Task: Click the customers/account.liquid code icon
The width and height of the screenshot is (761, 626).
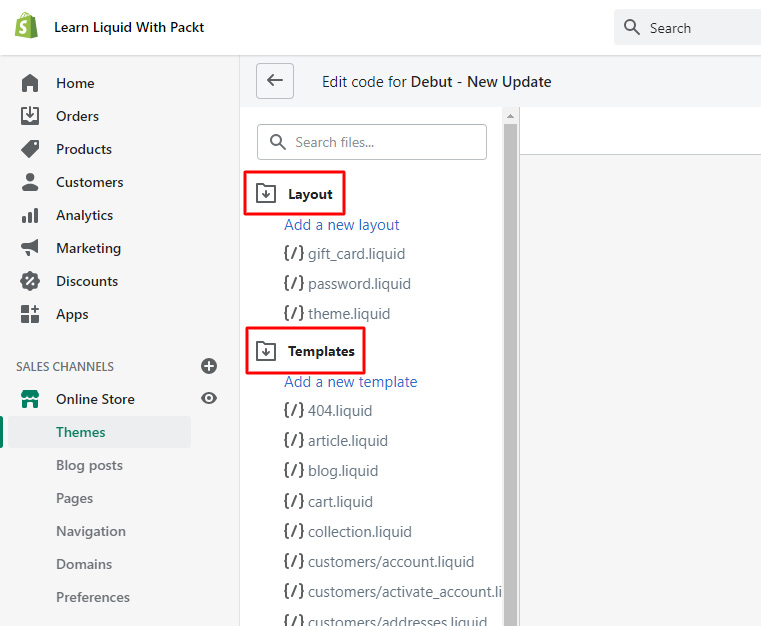Action: 294,561
